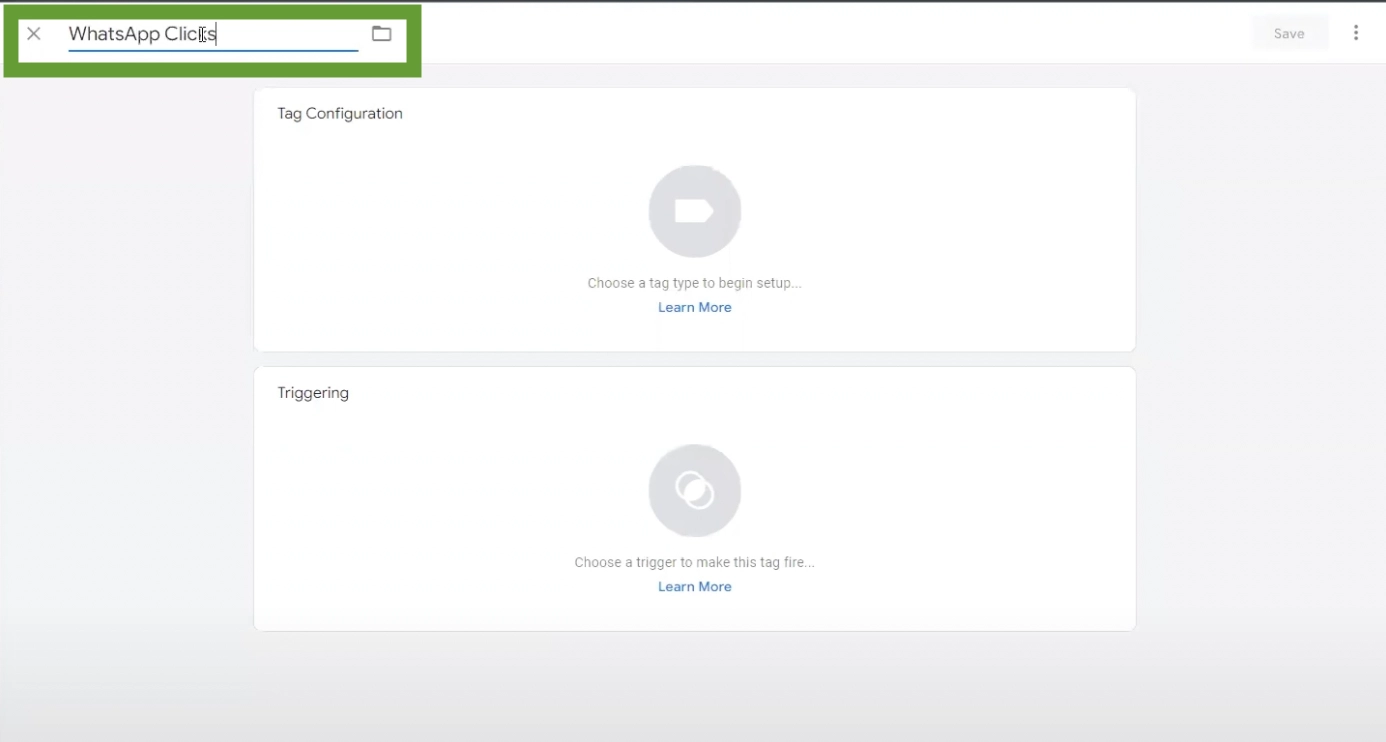Click the tag name field 'WhatsApp Clicks'
This screenshot has height=742, width=1386.
[213, 34]
